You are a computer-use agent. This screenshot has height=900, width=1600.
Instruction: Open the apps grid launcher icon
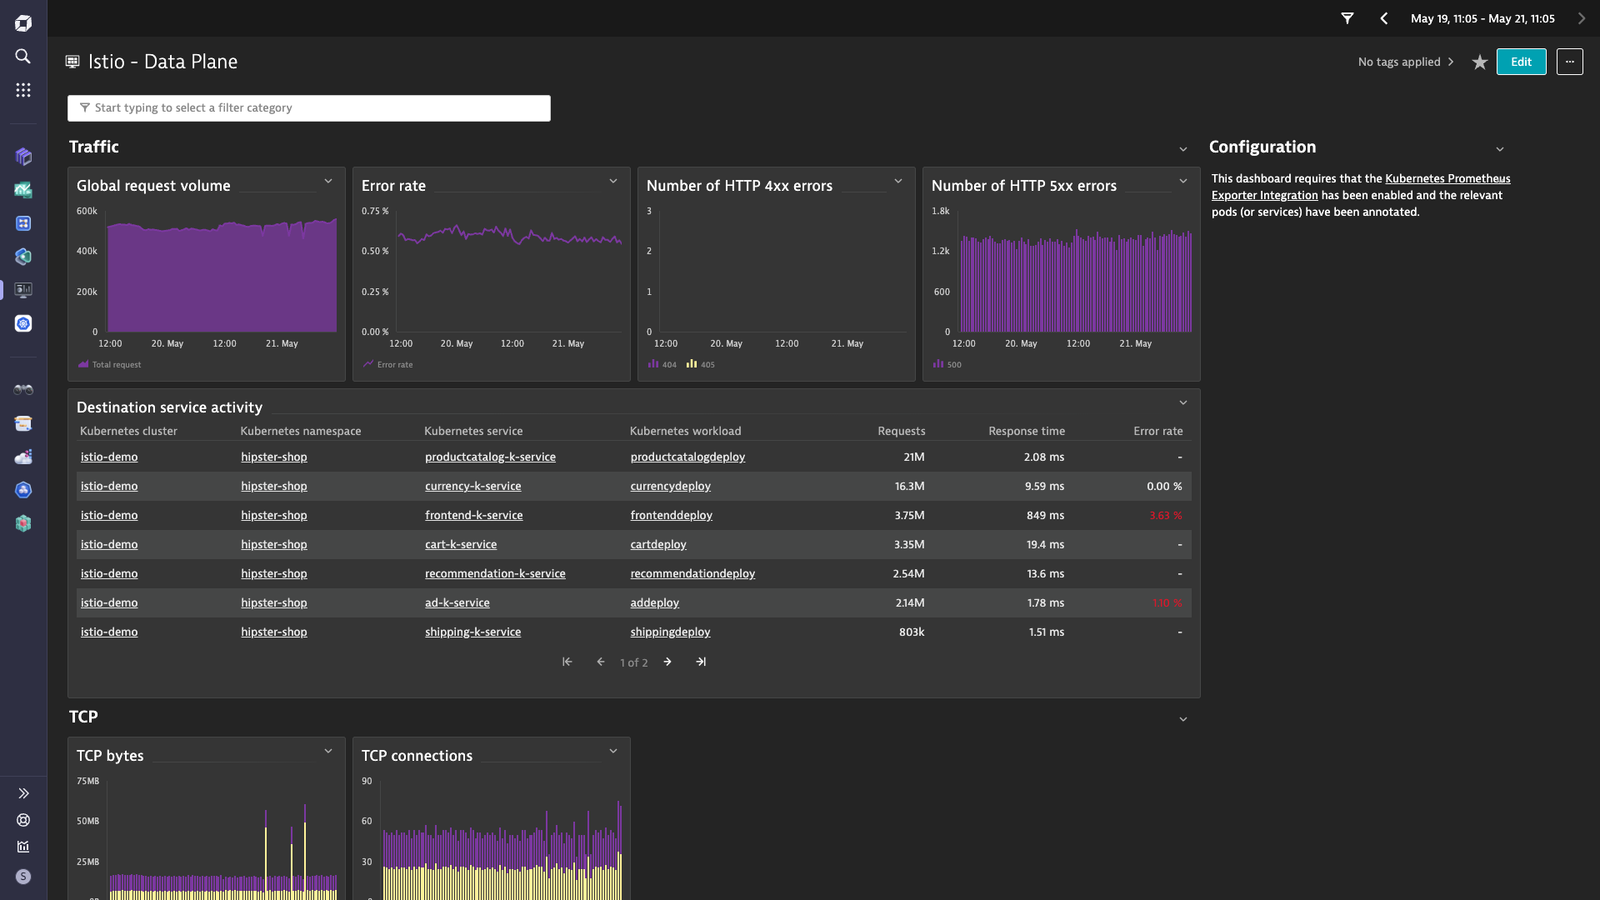pyautogui.click(x=23, y=90)
